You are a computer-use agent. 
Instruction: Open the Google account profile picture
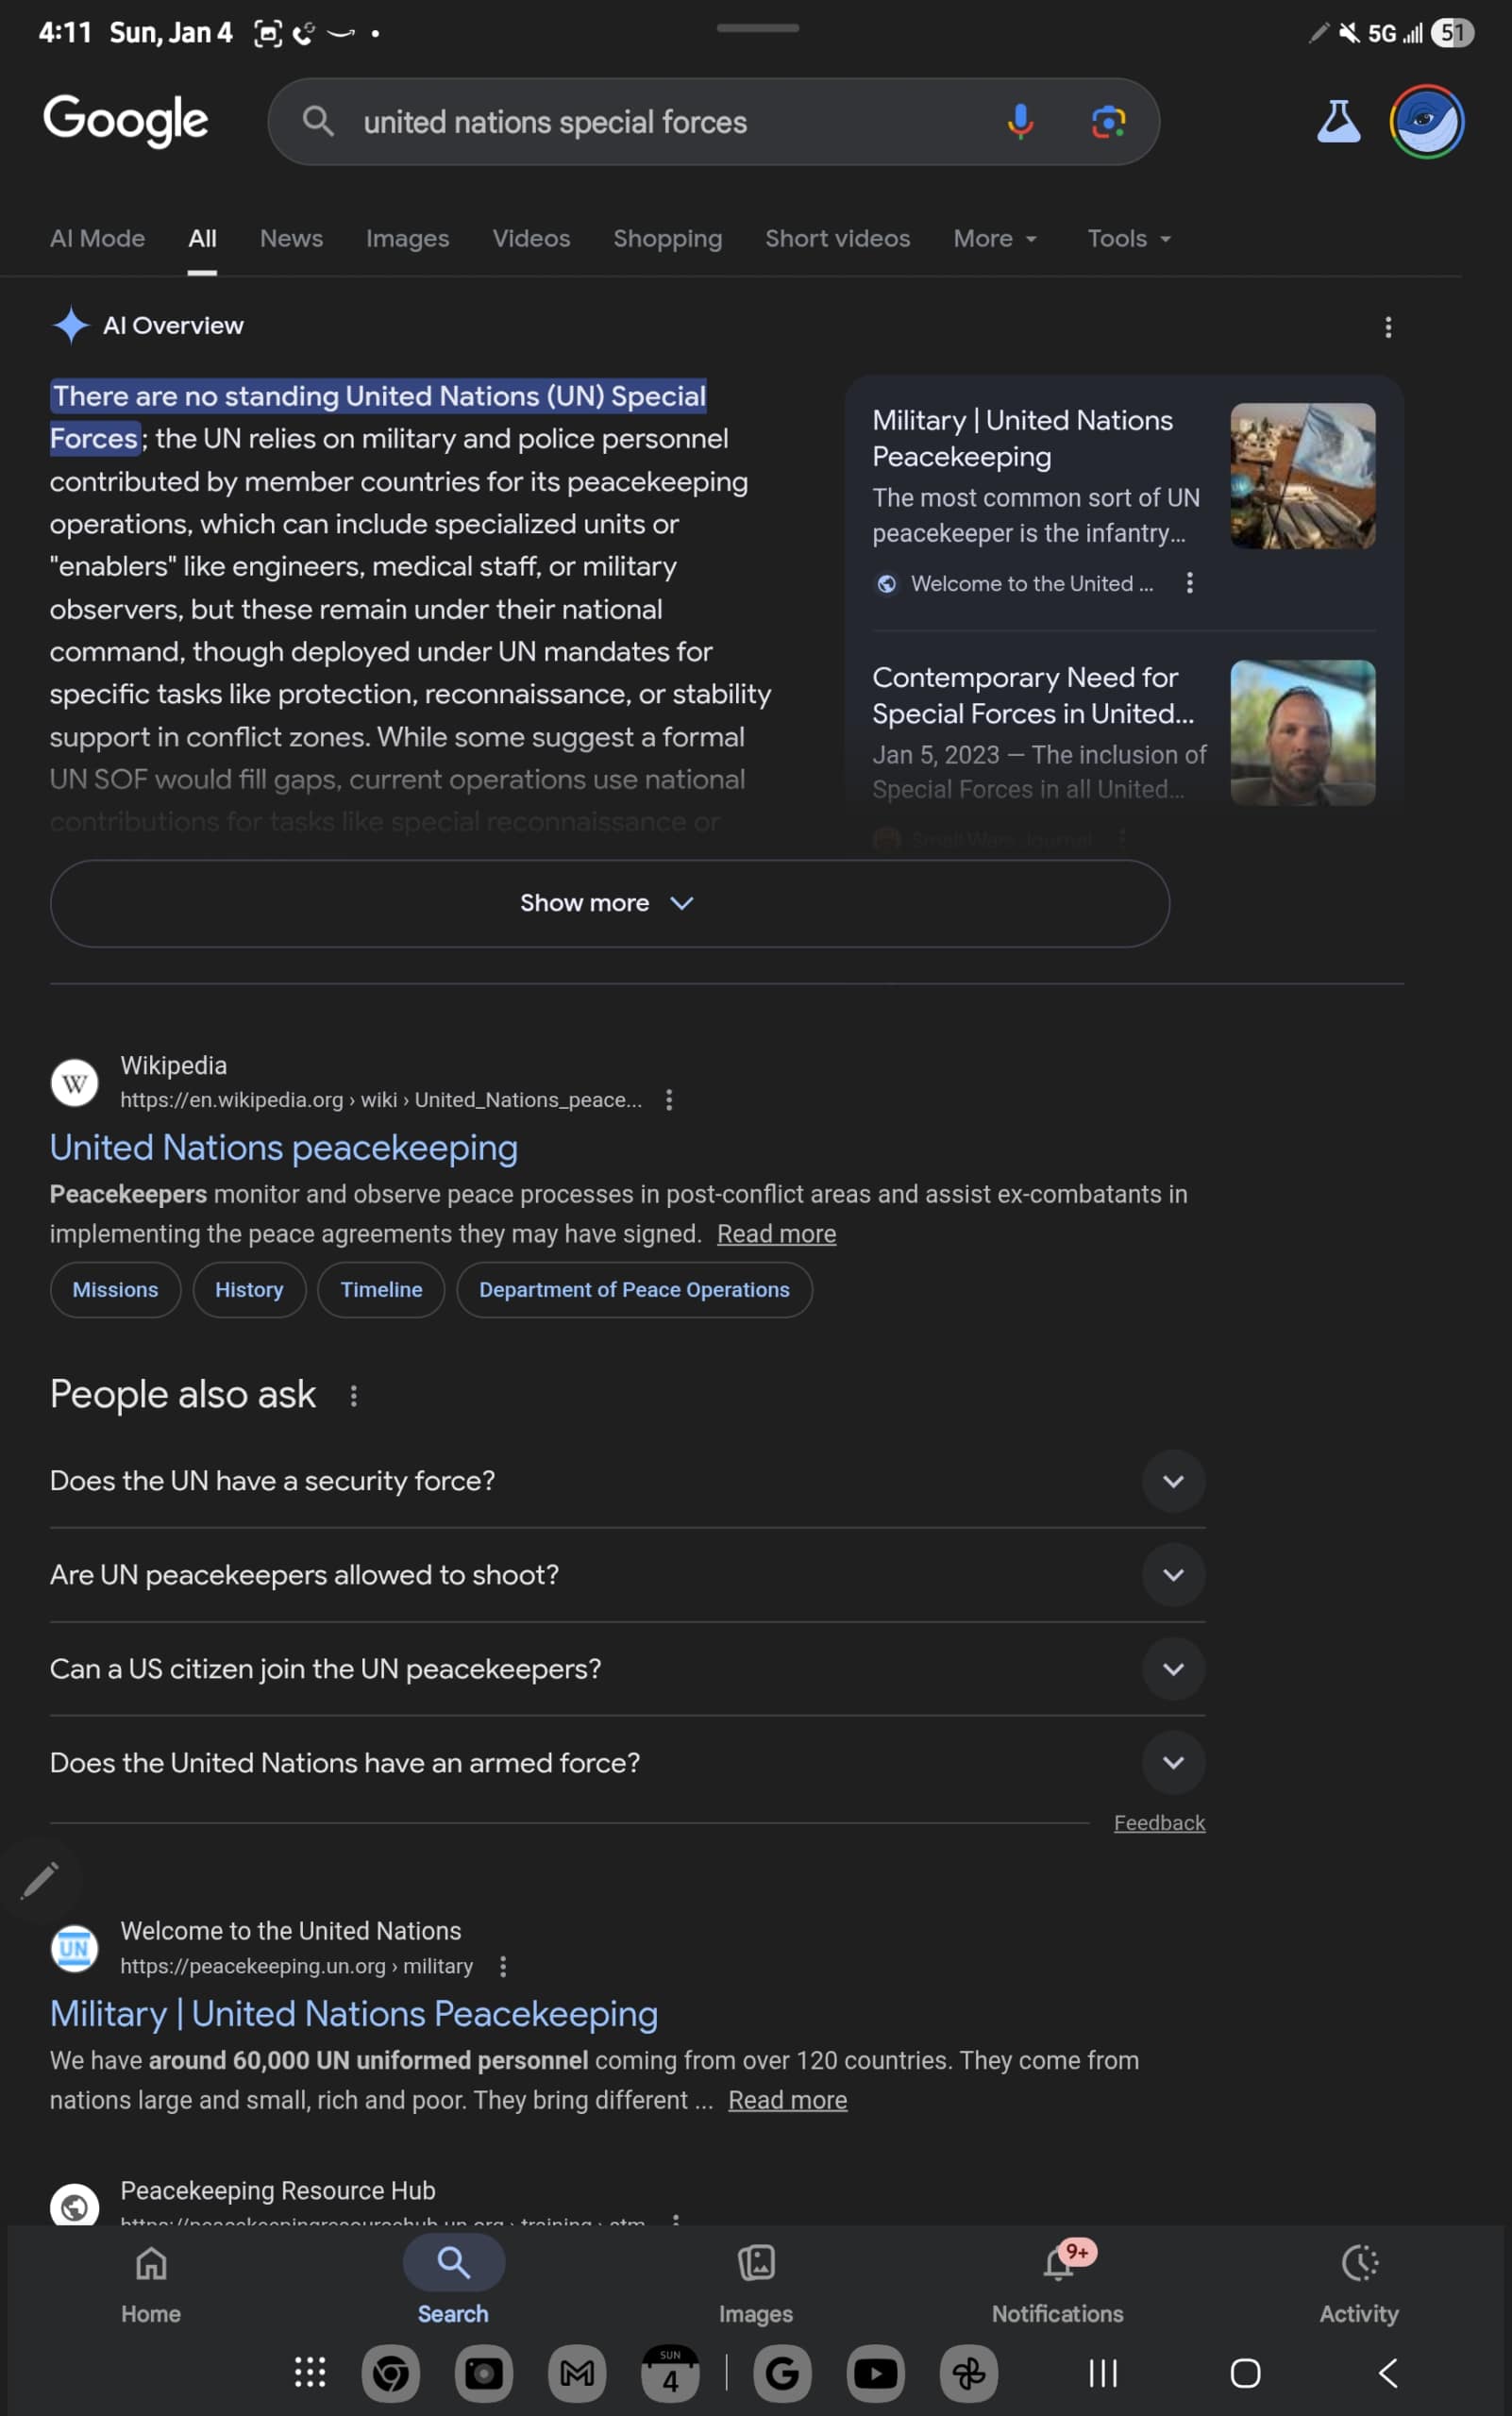coord(1426,122)
